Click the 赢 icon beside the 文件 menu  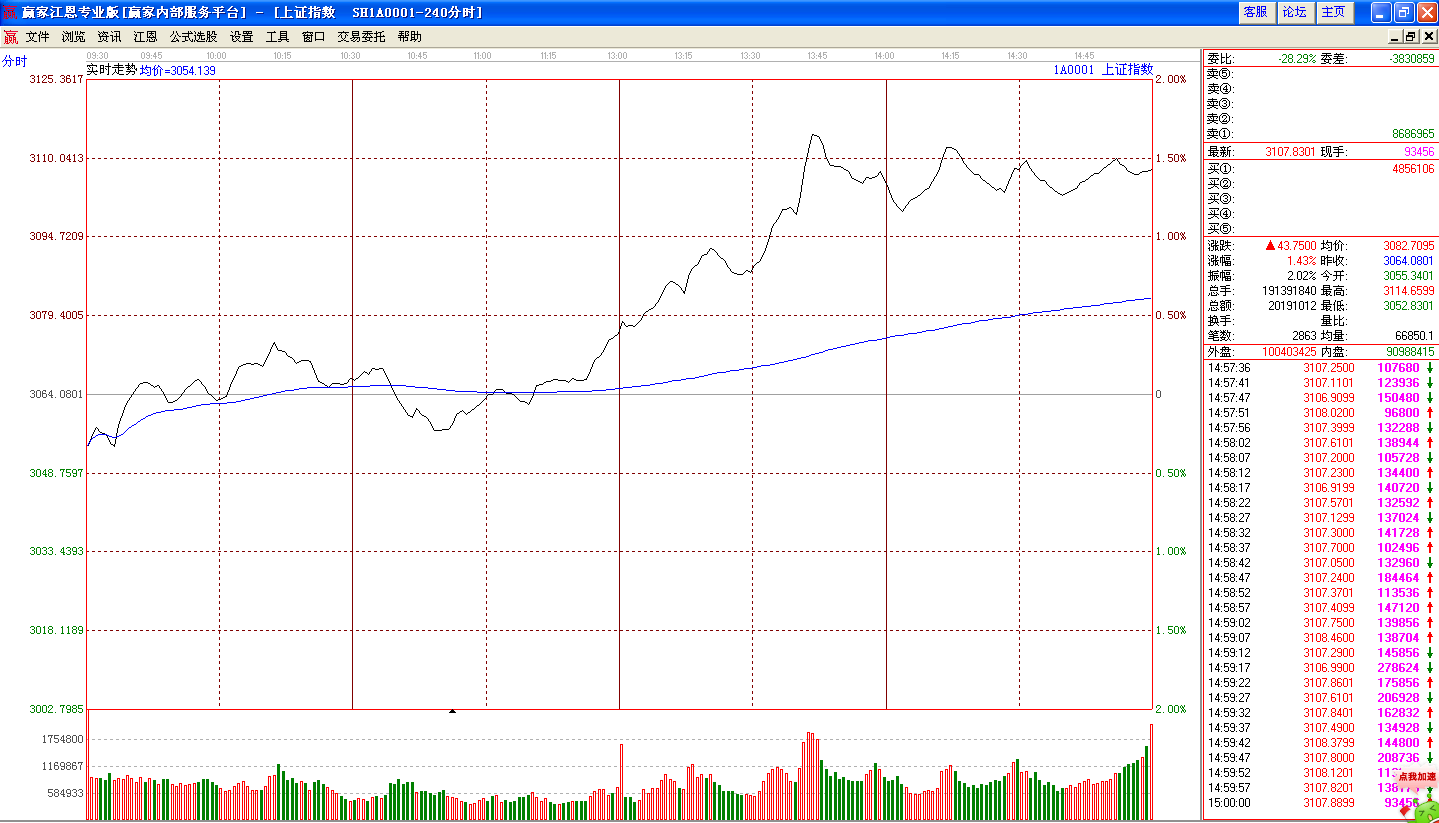[10, 37]
